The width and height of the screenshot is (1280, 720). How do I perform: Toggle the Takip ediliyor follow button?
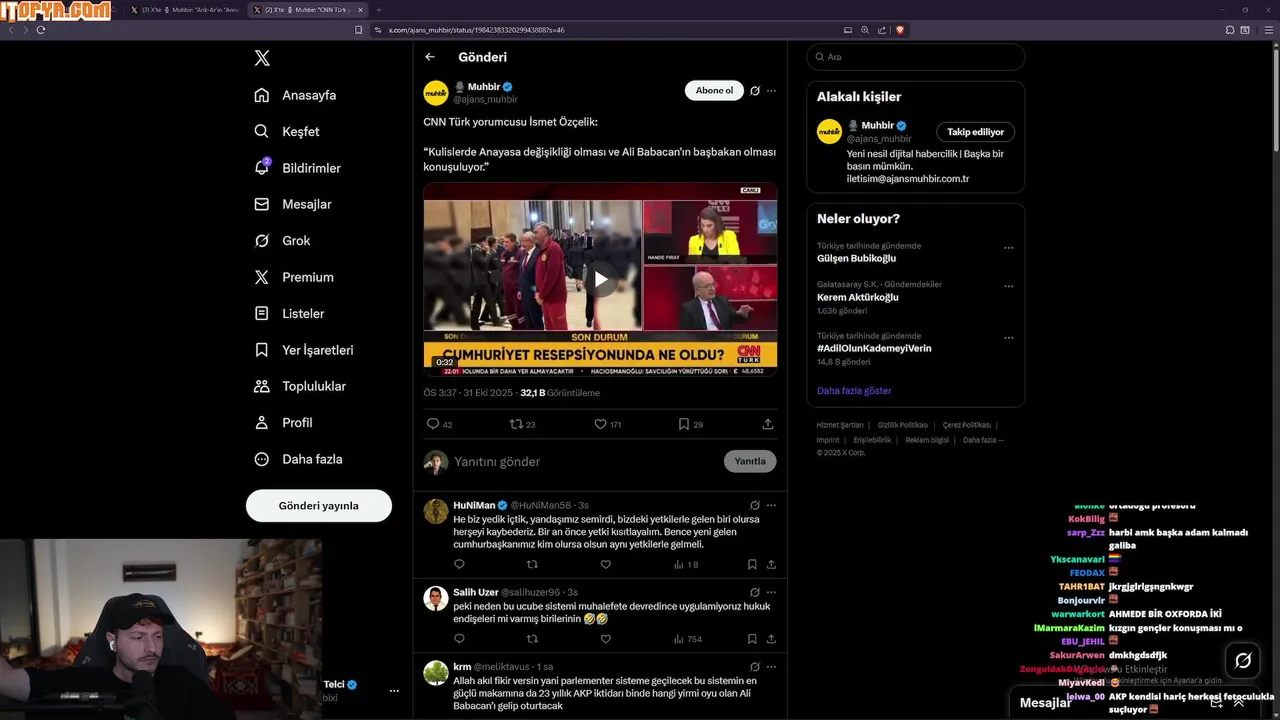pyautogui.click(x=976, y=132)
